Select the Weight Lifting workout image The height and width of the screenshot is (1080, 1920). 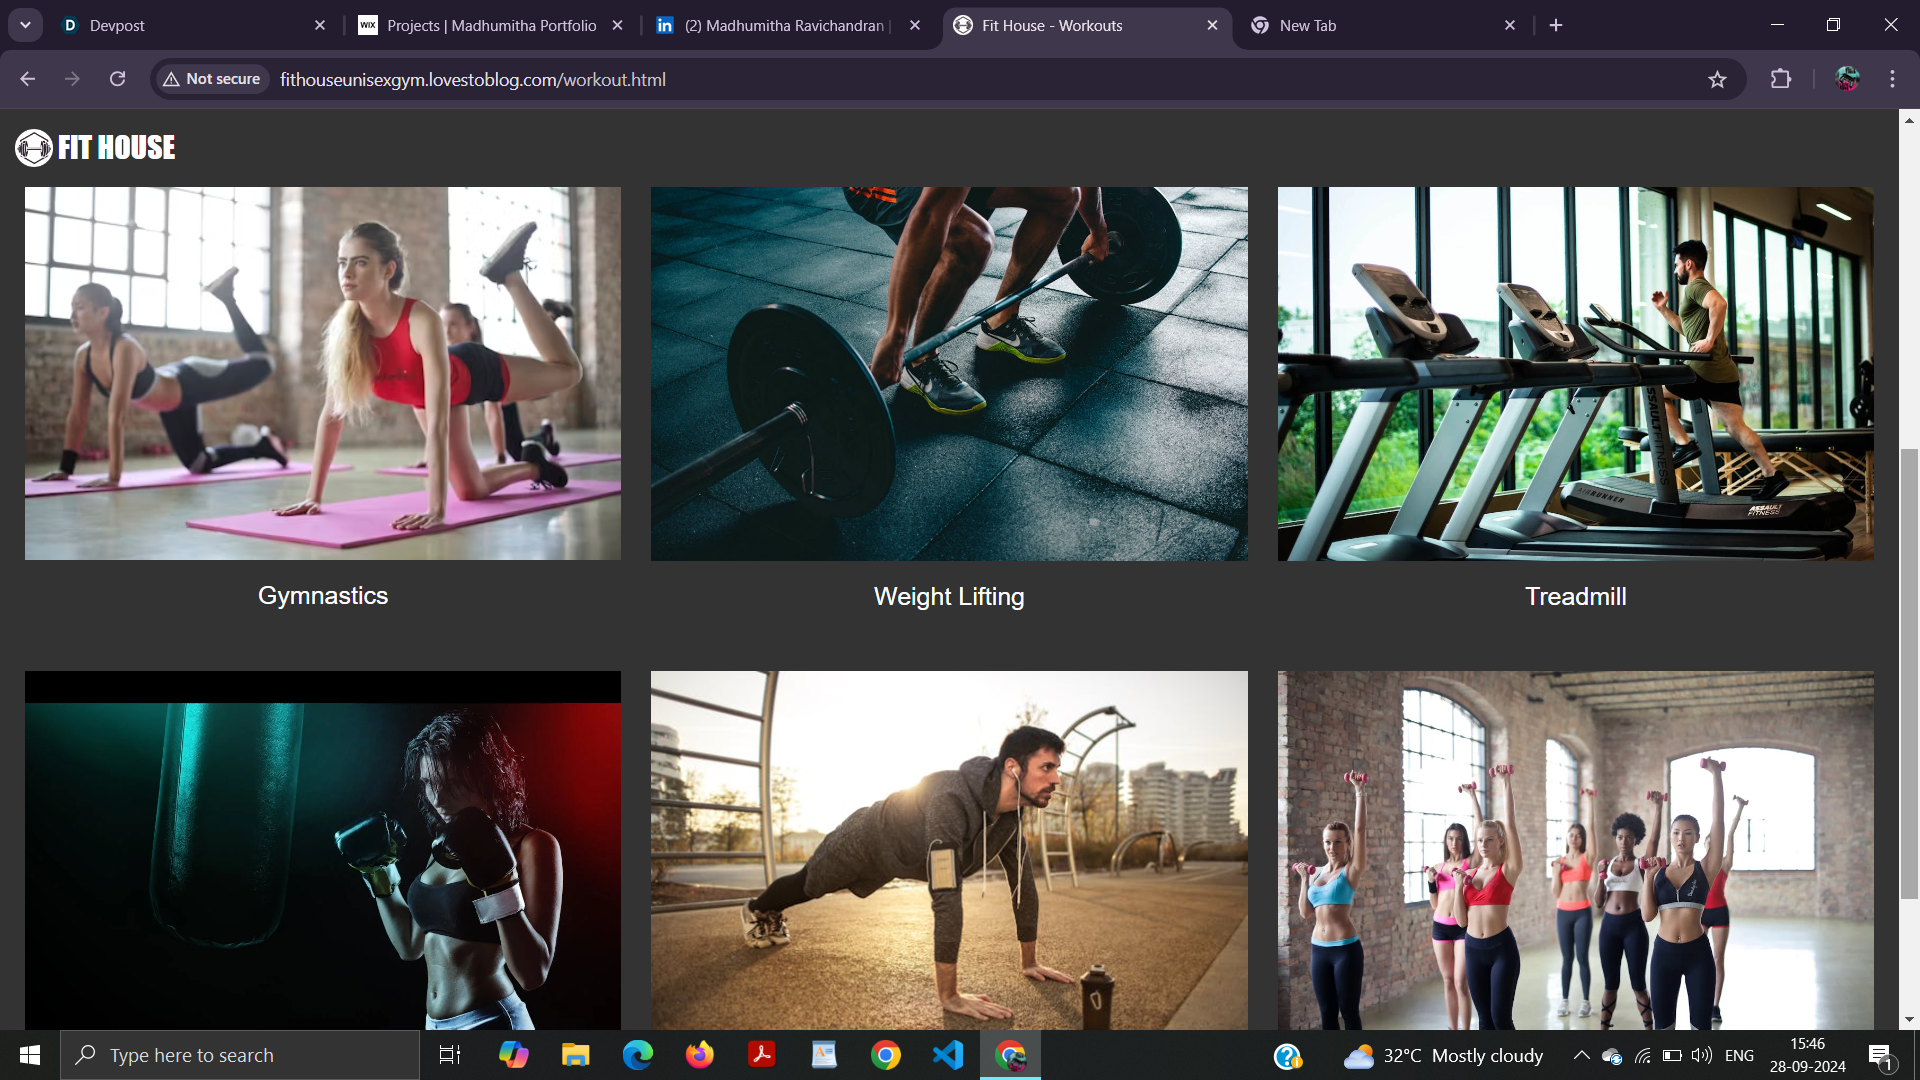pyautogui.click(x=949, y=373)
